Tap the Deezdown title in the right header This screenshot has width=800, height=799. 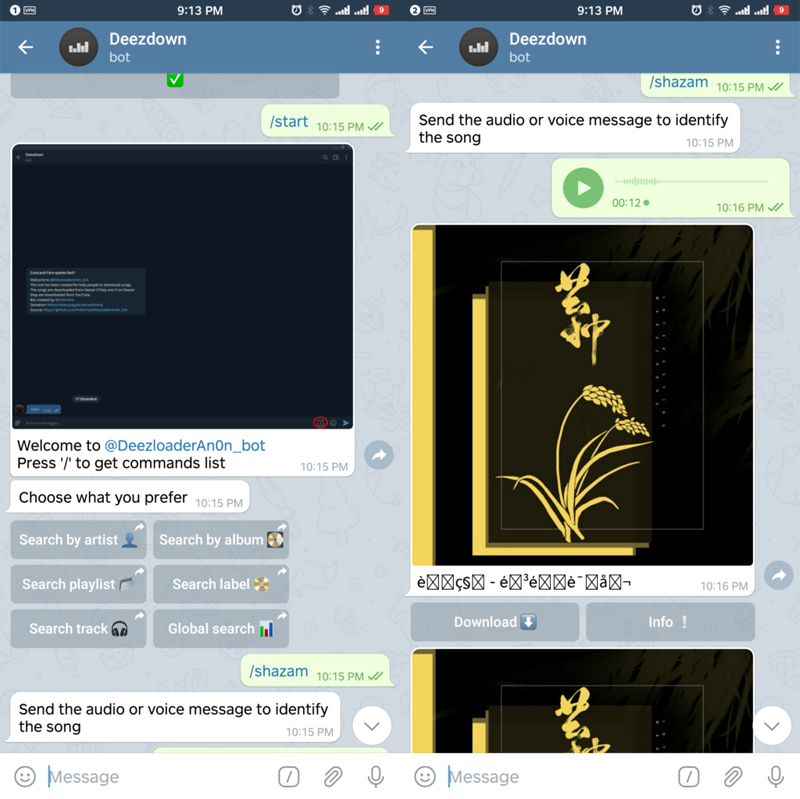pyautogui.click(x=548, y=39)
